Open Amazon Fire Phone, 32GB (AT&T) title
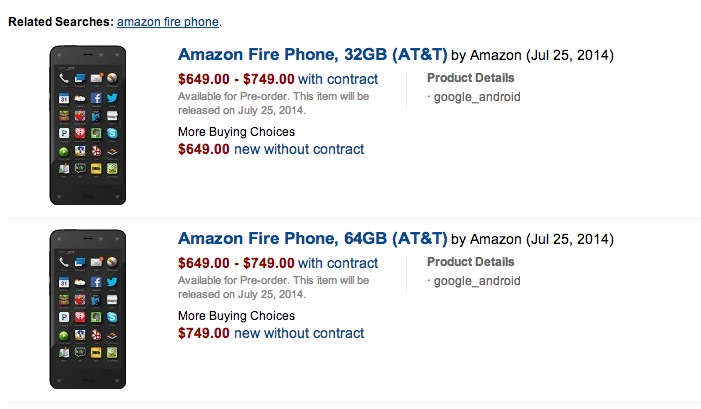Image resolution: width=701 pixels, height=409 pixels. click(312, 54)
